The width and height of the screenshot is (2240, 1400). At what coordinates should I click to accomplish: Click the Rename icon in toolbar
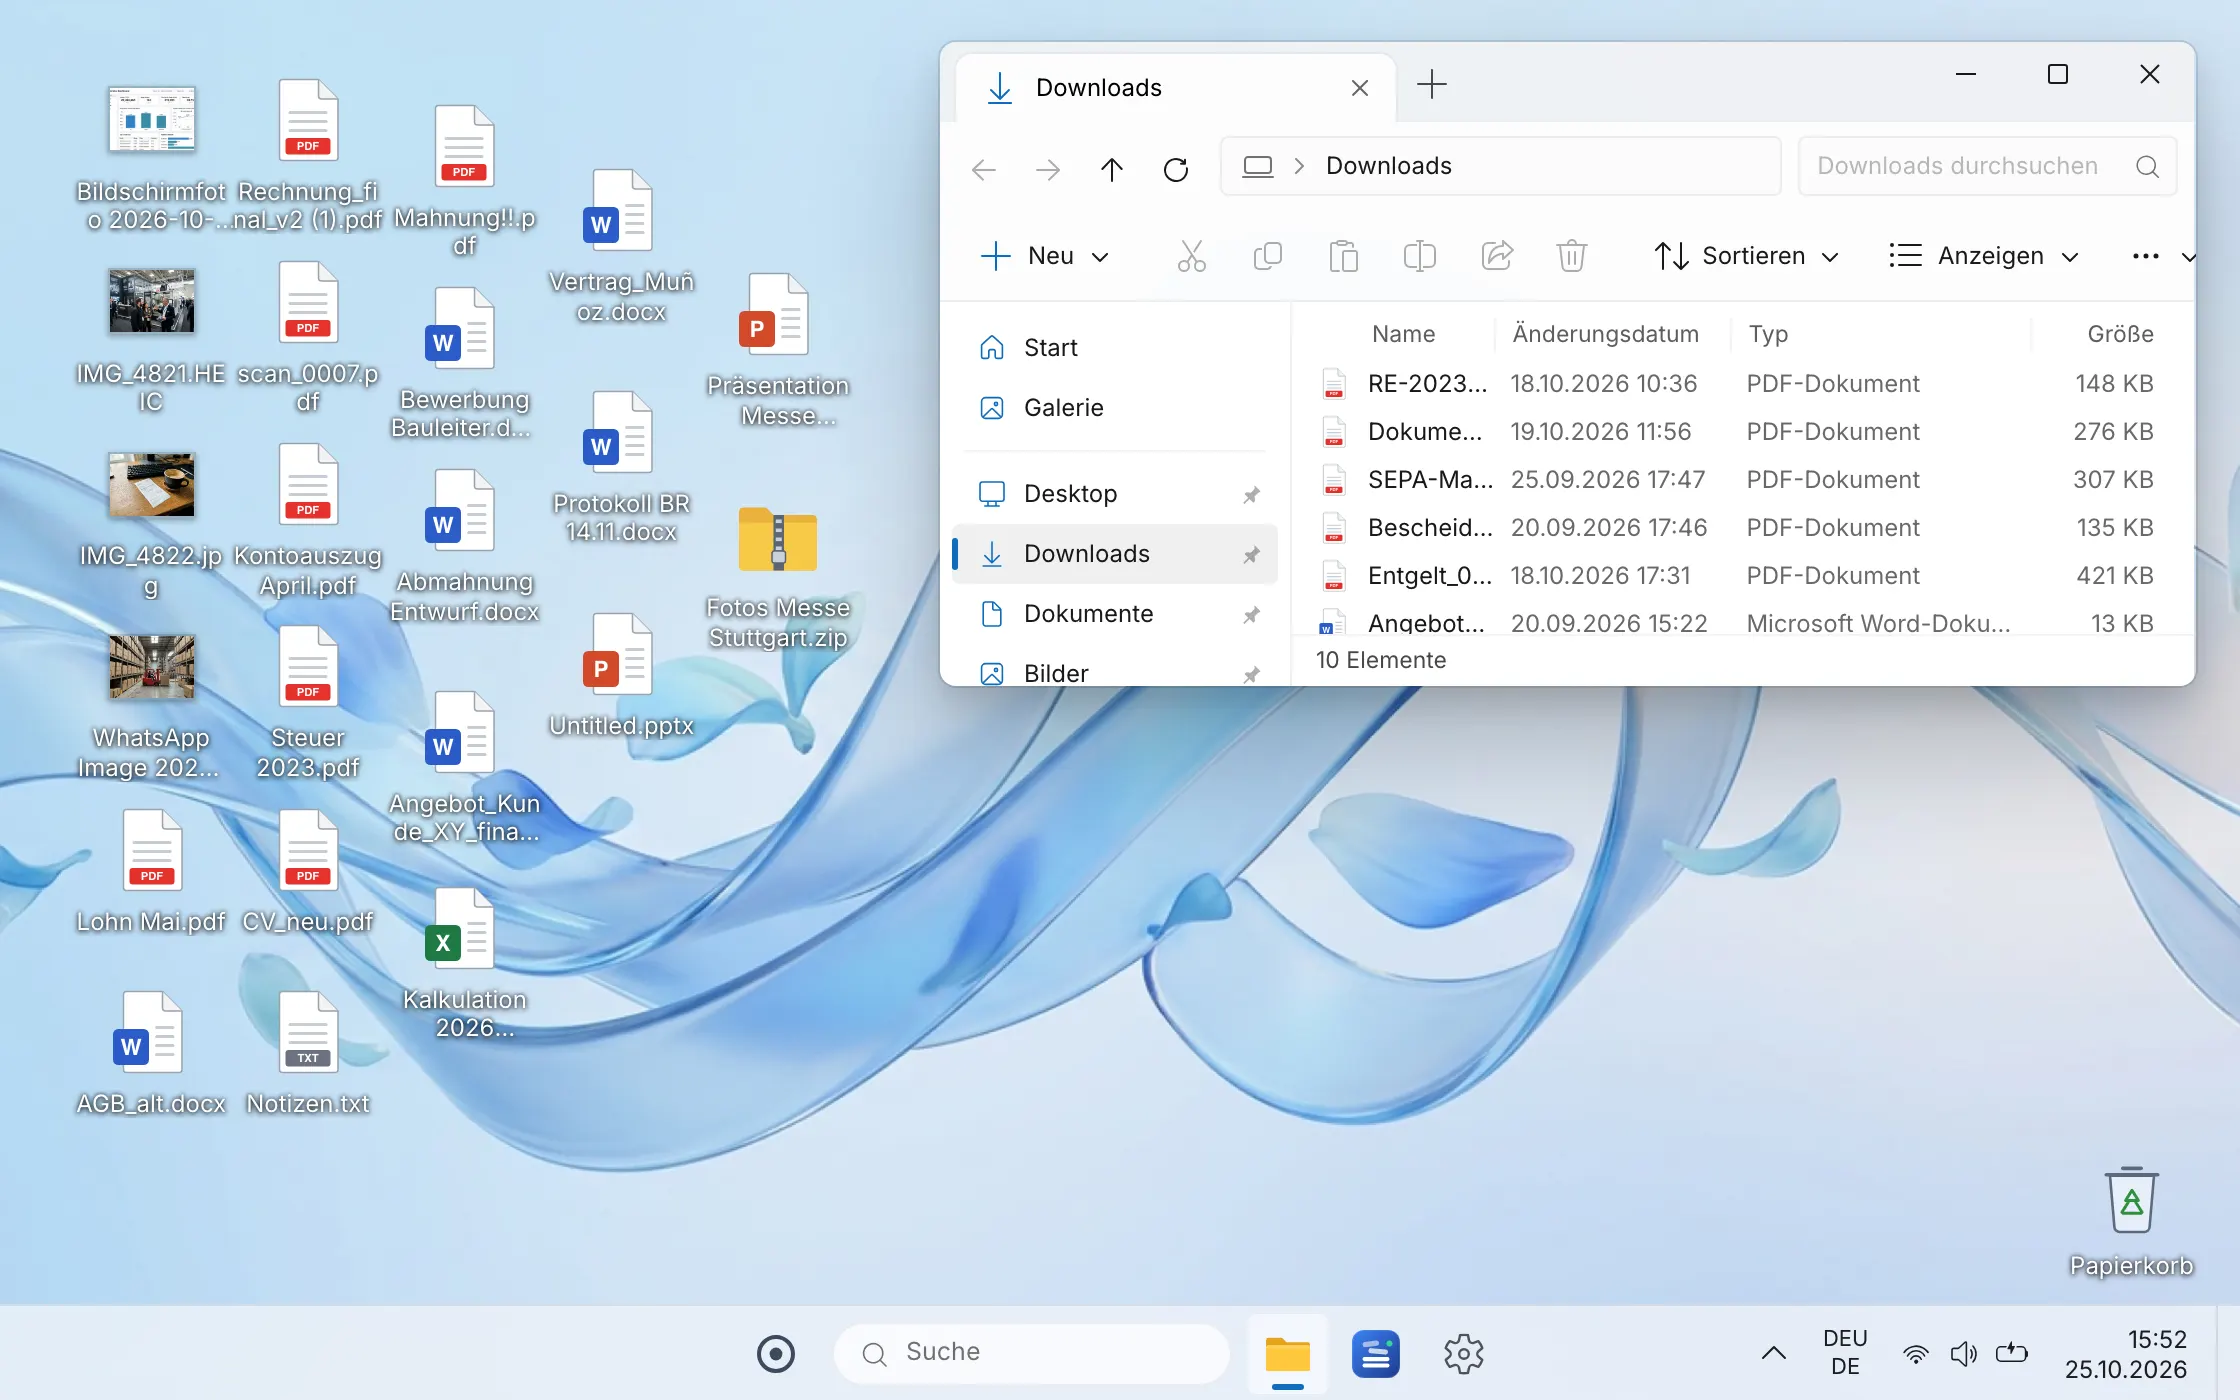(1419, 256)
